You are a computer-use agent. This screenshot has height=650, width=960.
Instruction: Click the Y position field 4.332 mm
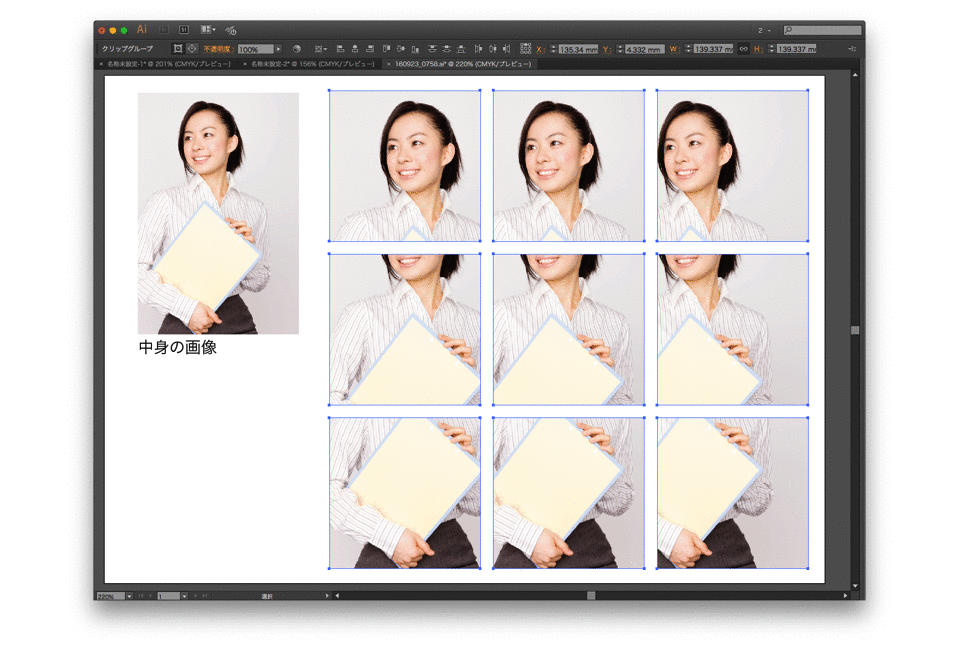[x=645, y=49]
